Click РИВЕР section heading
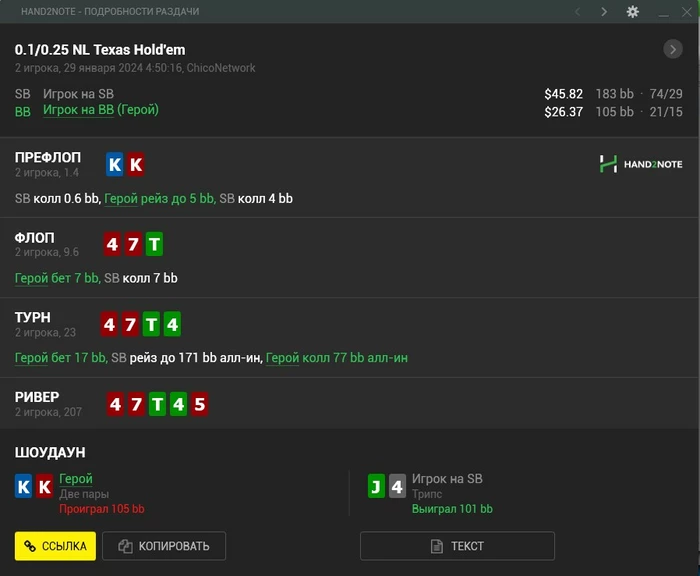This screenshot has width=700, height=576. [37, 397]
